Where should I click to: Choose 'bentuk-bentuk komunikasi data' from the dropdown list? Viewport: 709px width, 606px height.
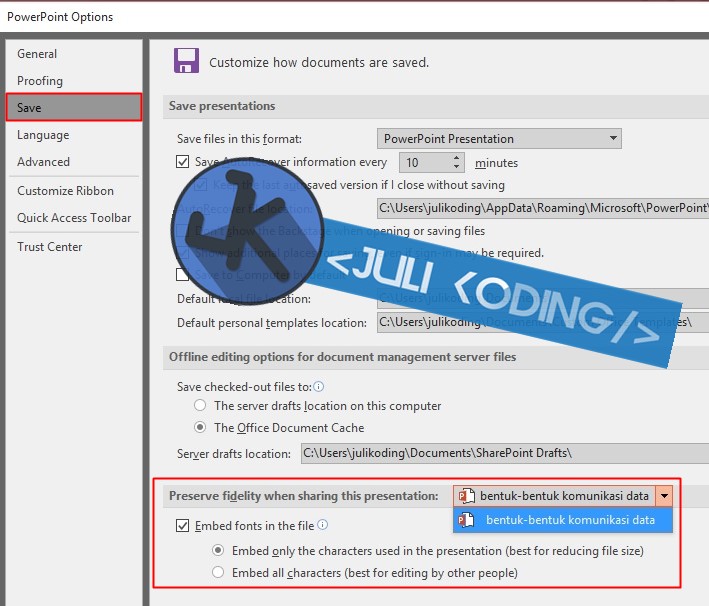562,520
